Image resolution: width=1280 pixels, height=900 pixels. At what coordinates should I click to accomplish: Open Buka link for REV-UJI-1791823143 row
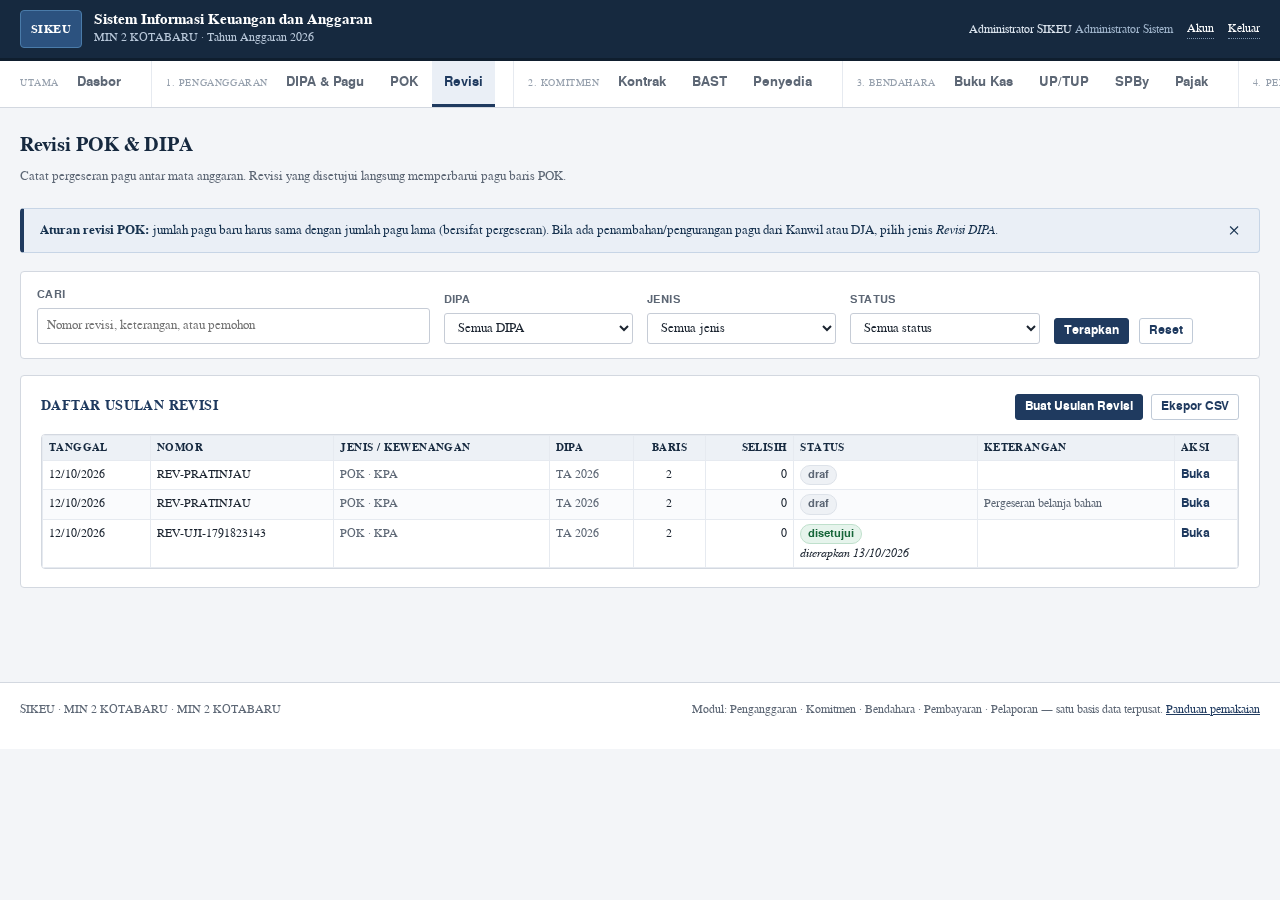pyautogui.click(x=1195, y=533)
